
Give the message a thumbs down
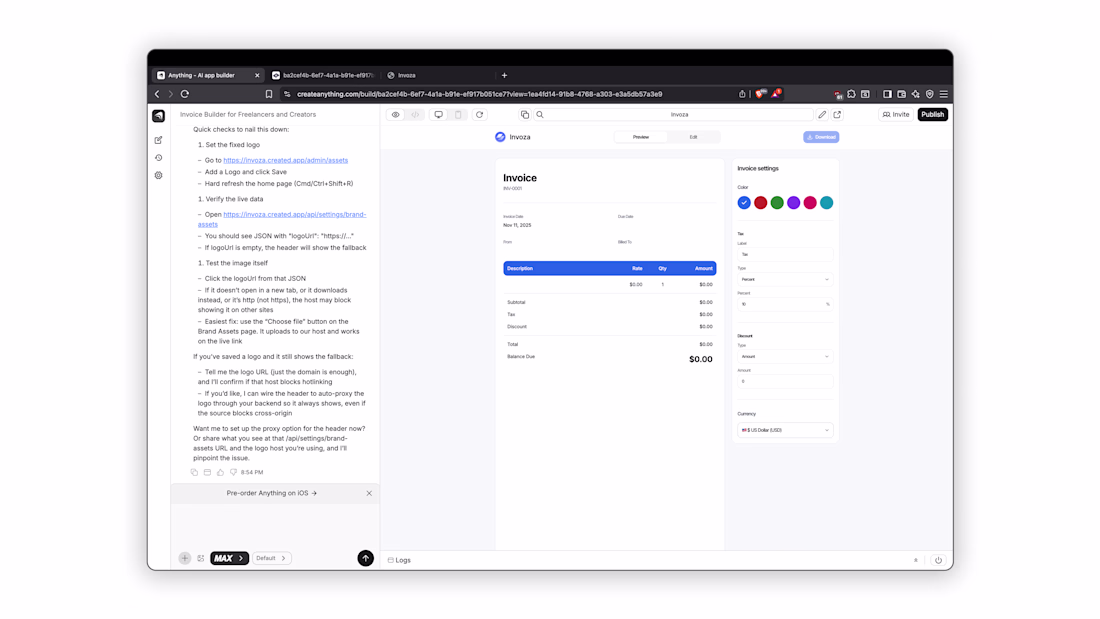pyautogui.click(x=234, y=472)
